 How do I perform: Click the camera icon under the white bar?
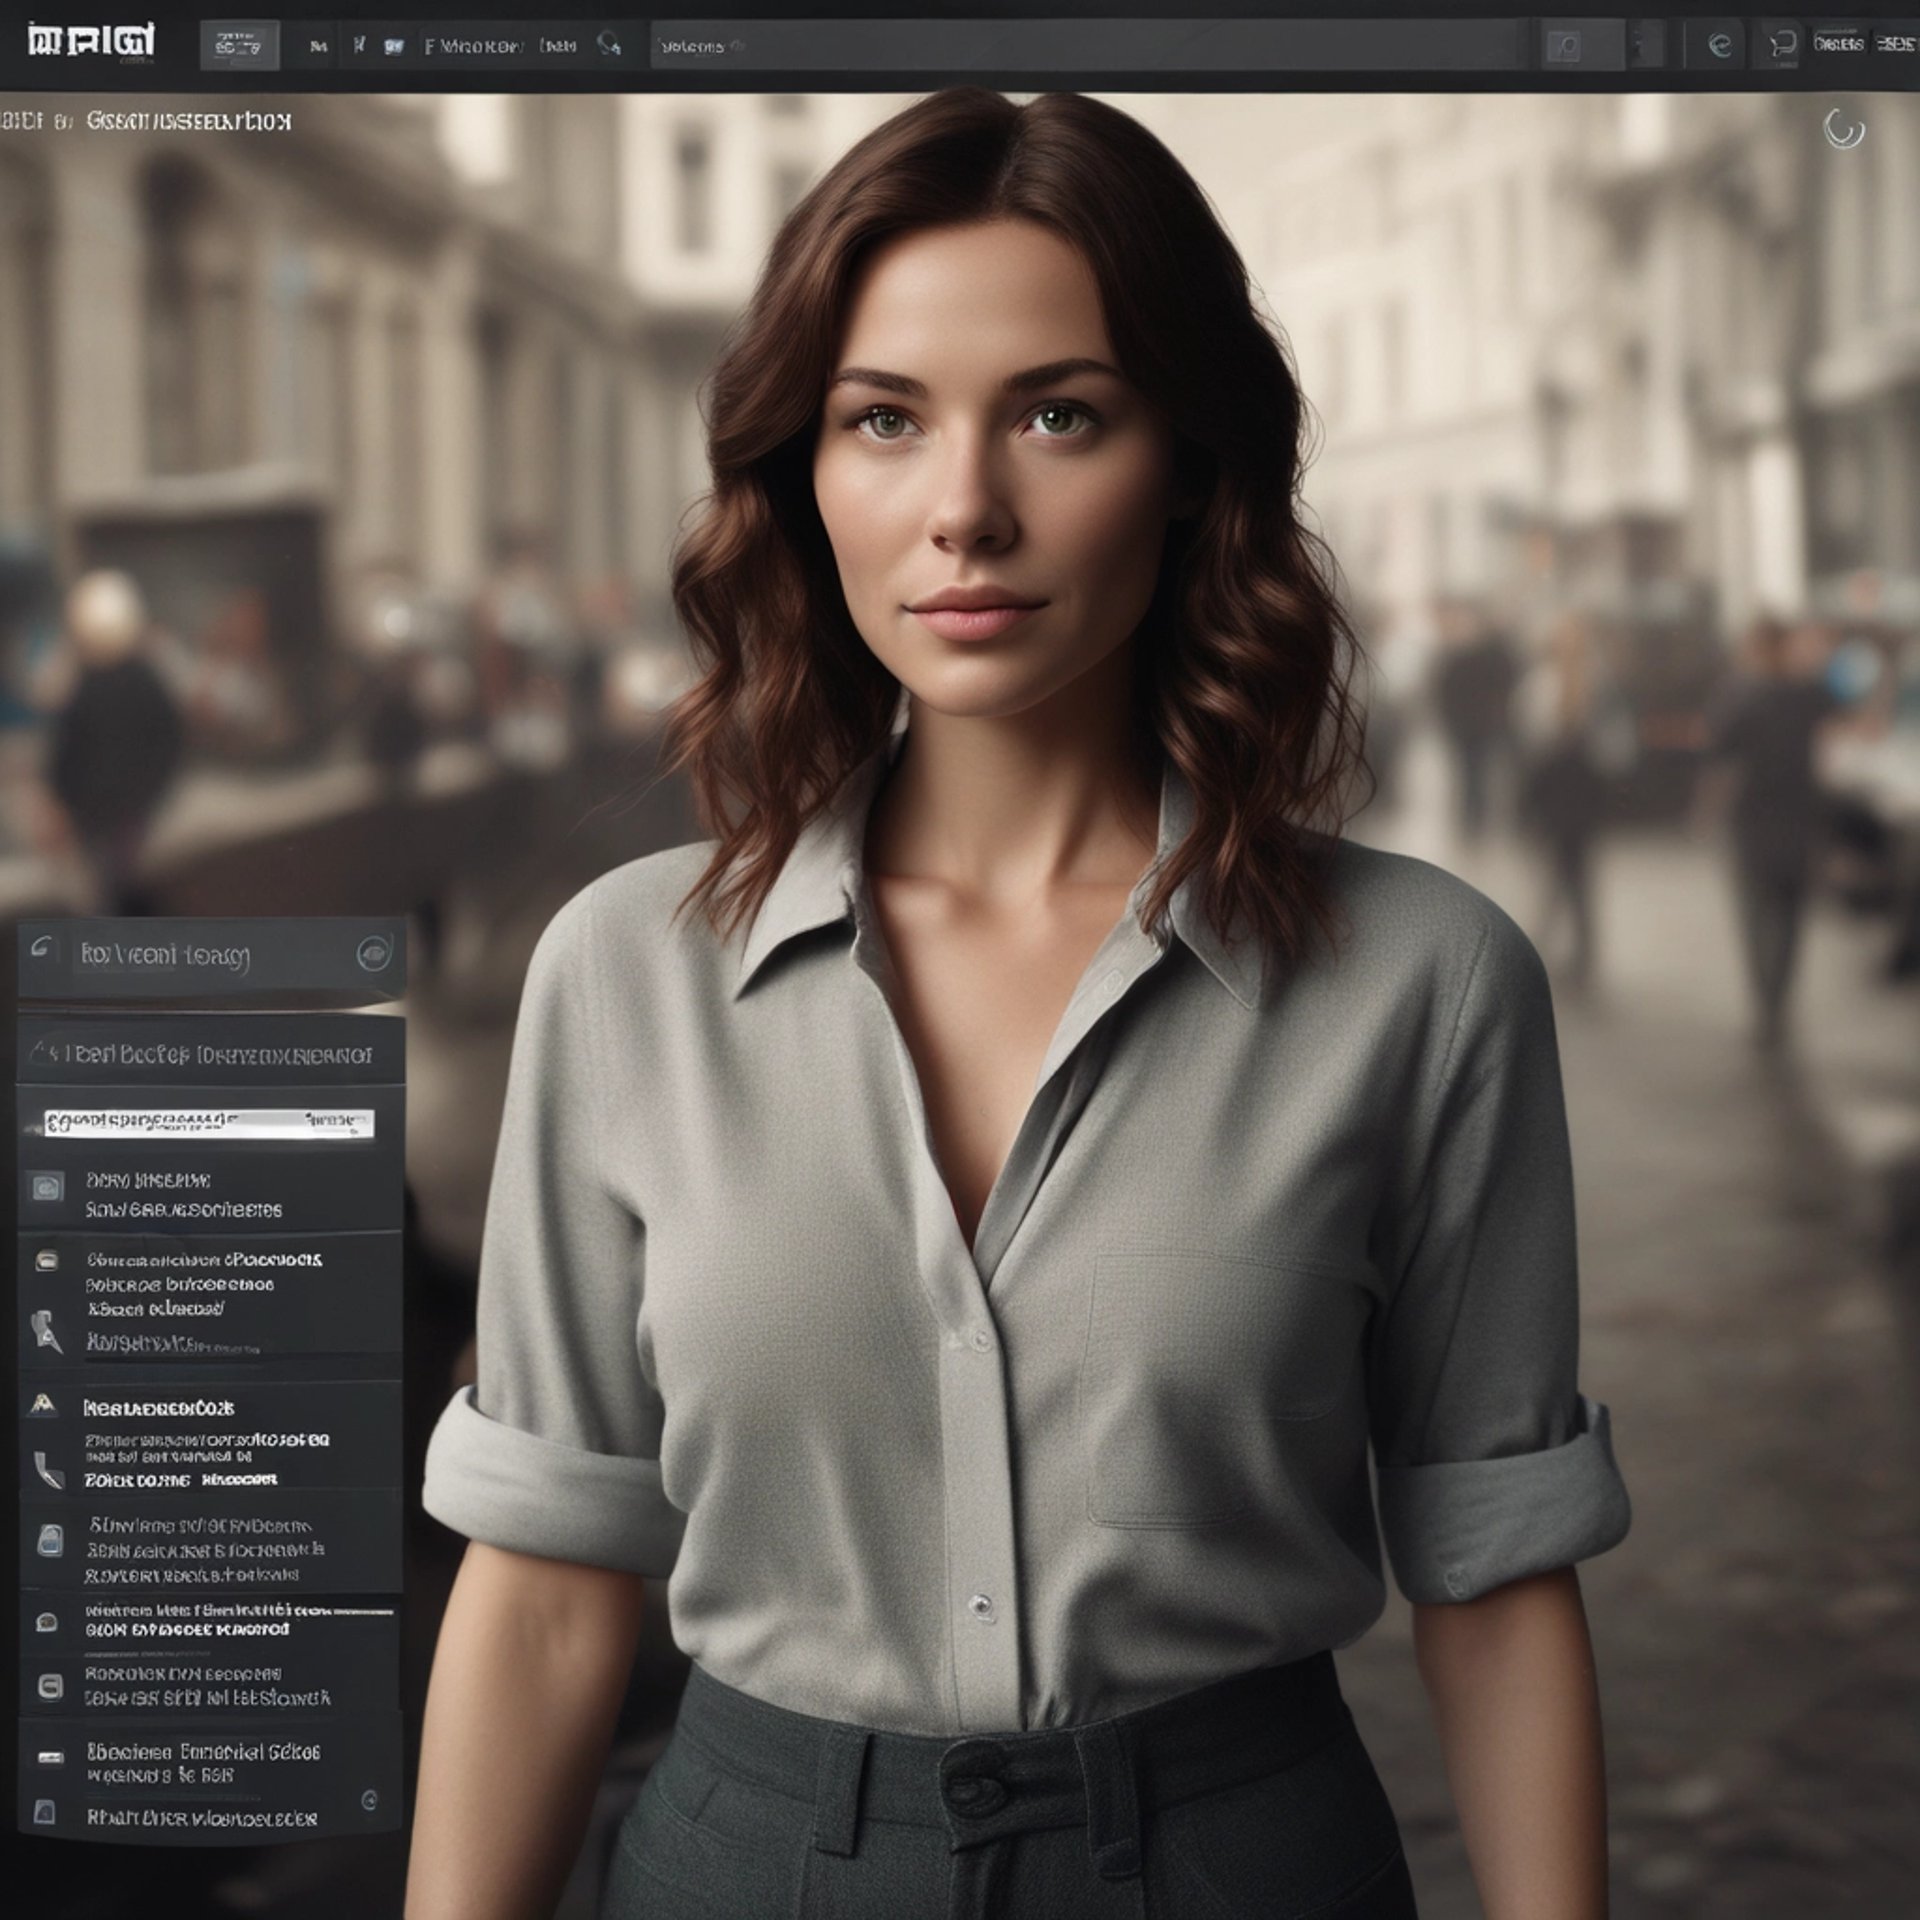pyautogui.click(x=46, y=1187)
